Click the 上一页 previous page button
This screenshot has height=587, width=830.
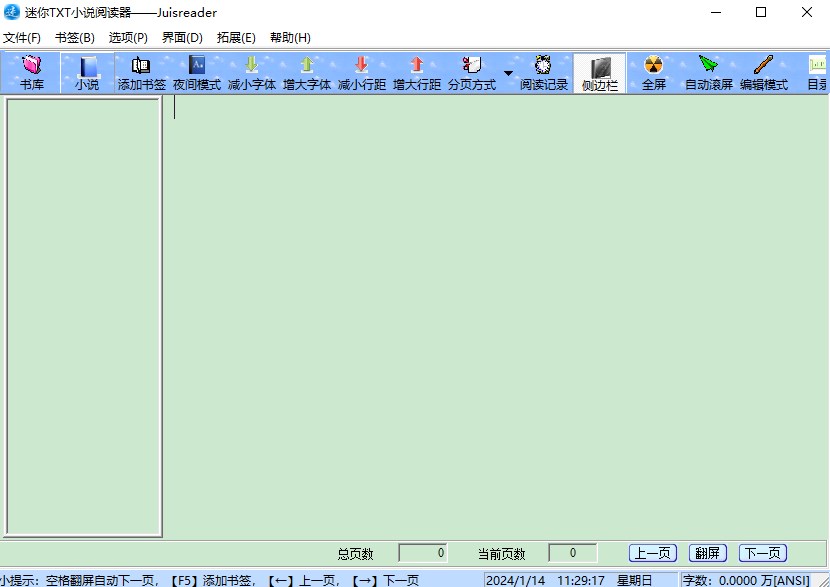653,553
